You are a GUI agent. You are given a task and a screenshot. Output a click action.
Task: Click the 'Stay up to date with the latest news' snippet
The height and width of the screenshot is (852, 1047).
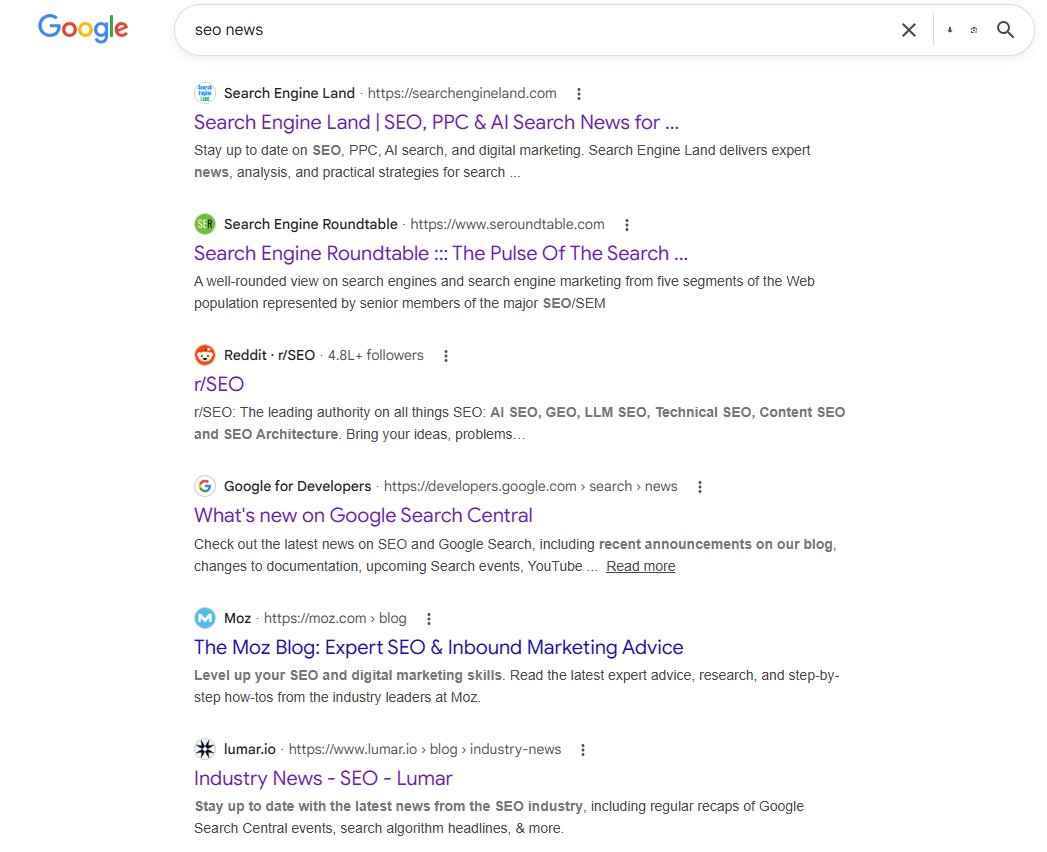499,817
